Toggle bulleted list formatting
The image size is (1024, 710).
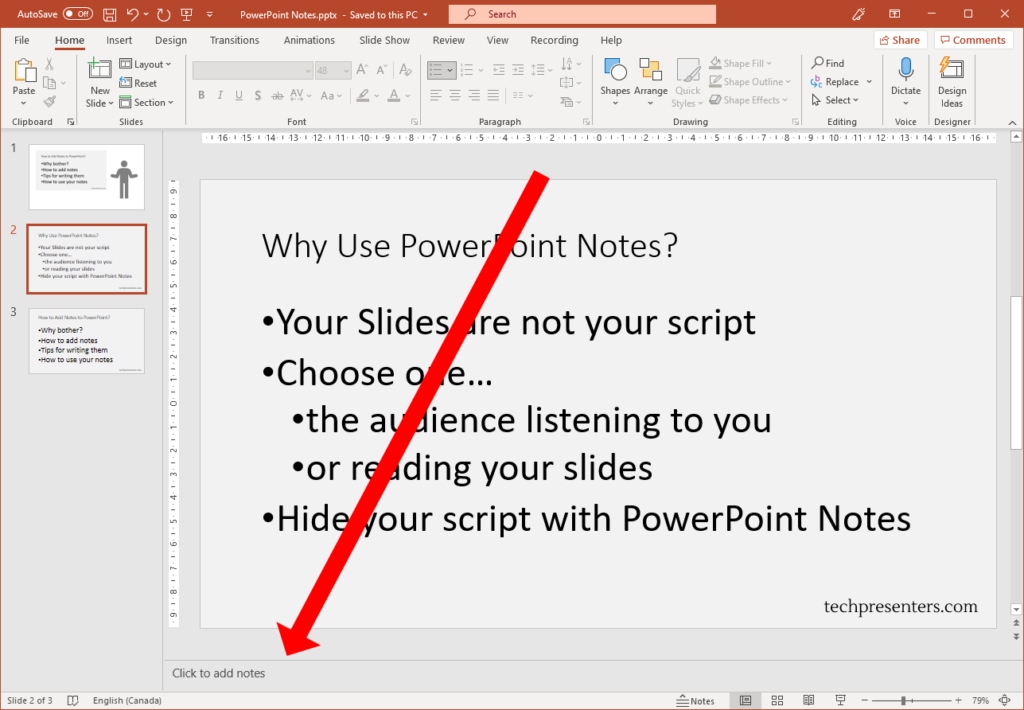click(436, 69)
